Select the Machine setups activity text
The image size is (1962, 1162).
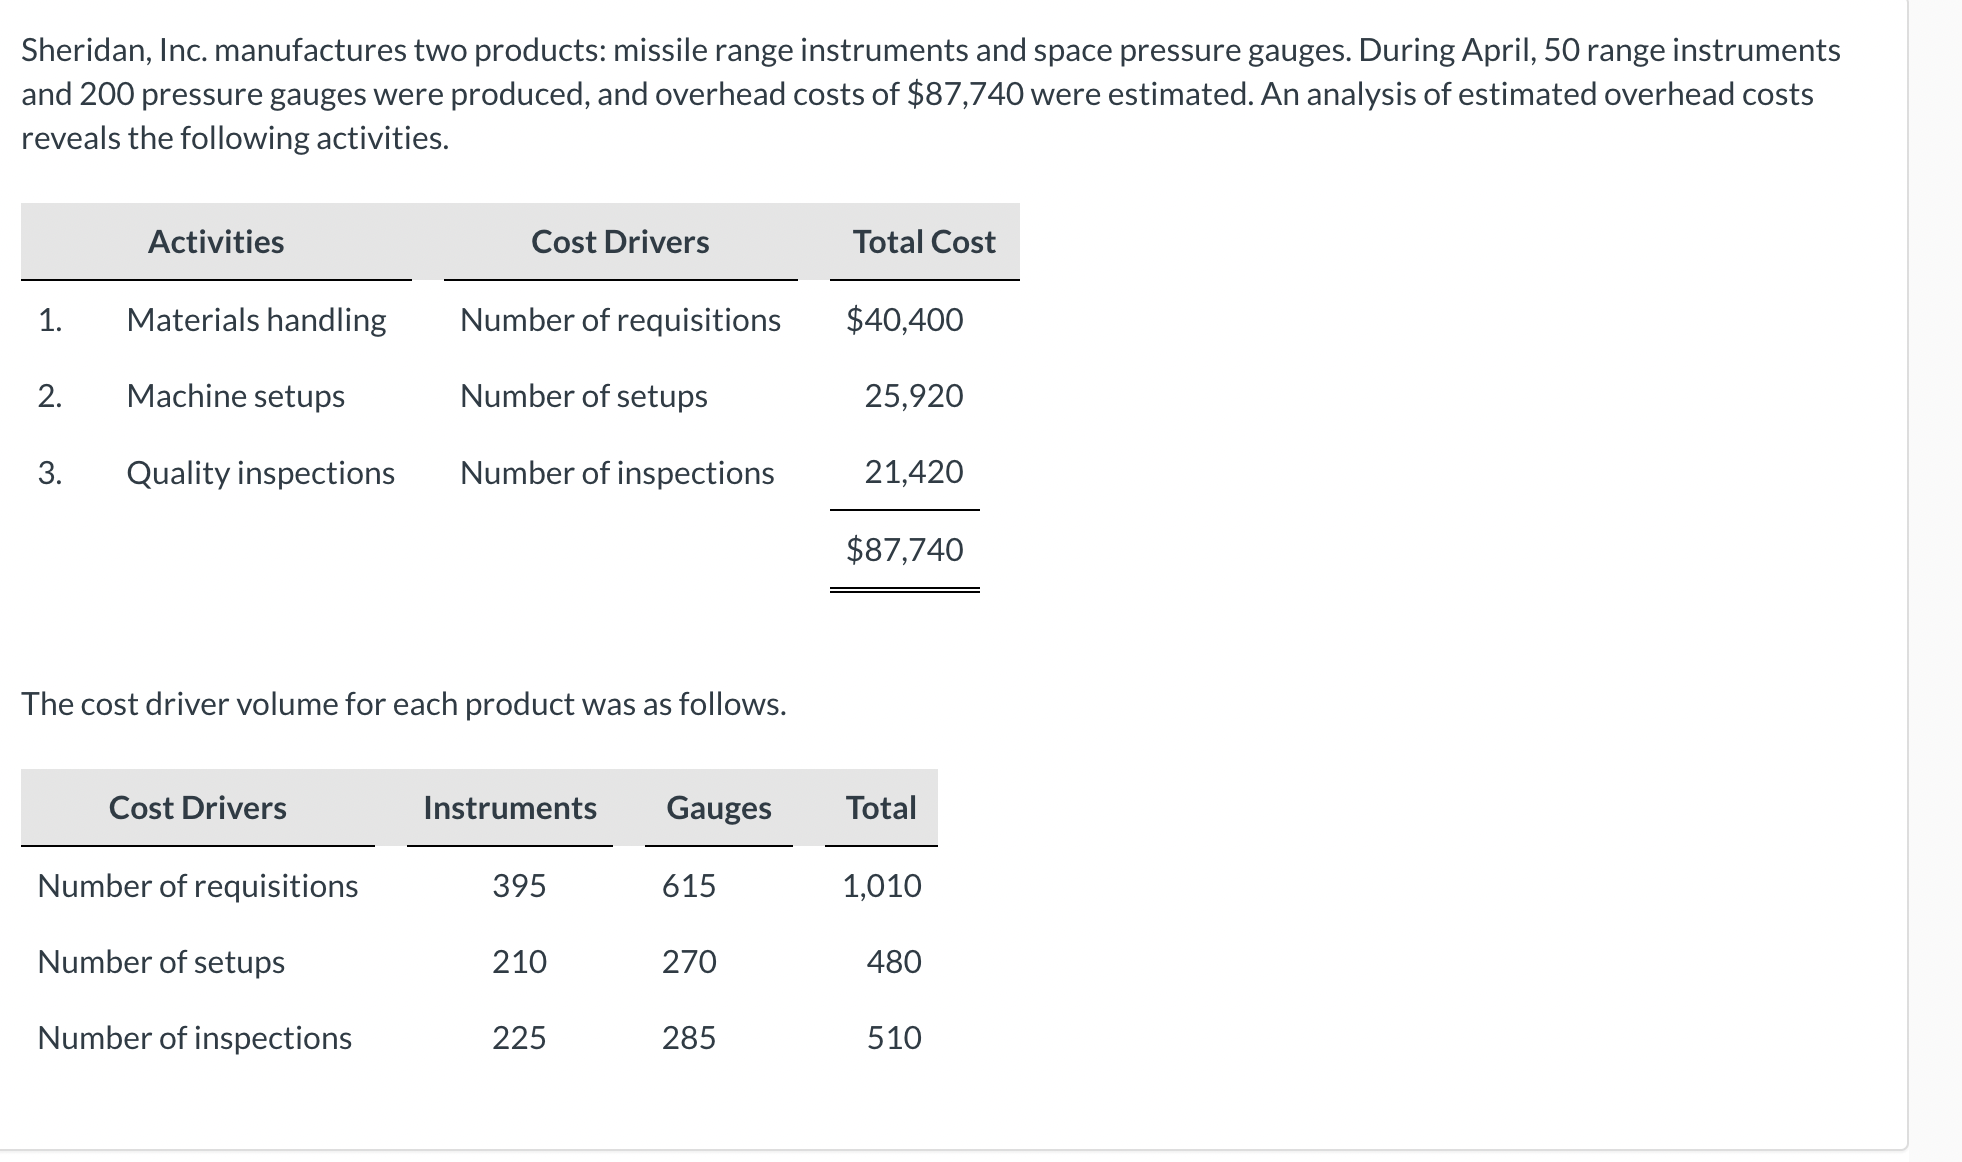click(x=236, y=396)
